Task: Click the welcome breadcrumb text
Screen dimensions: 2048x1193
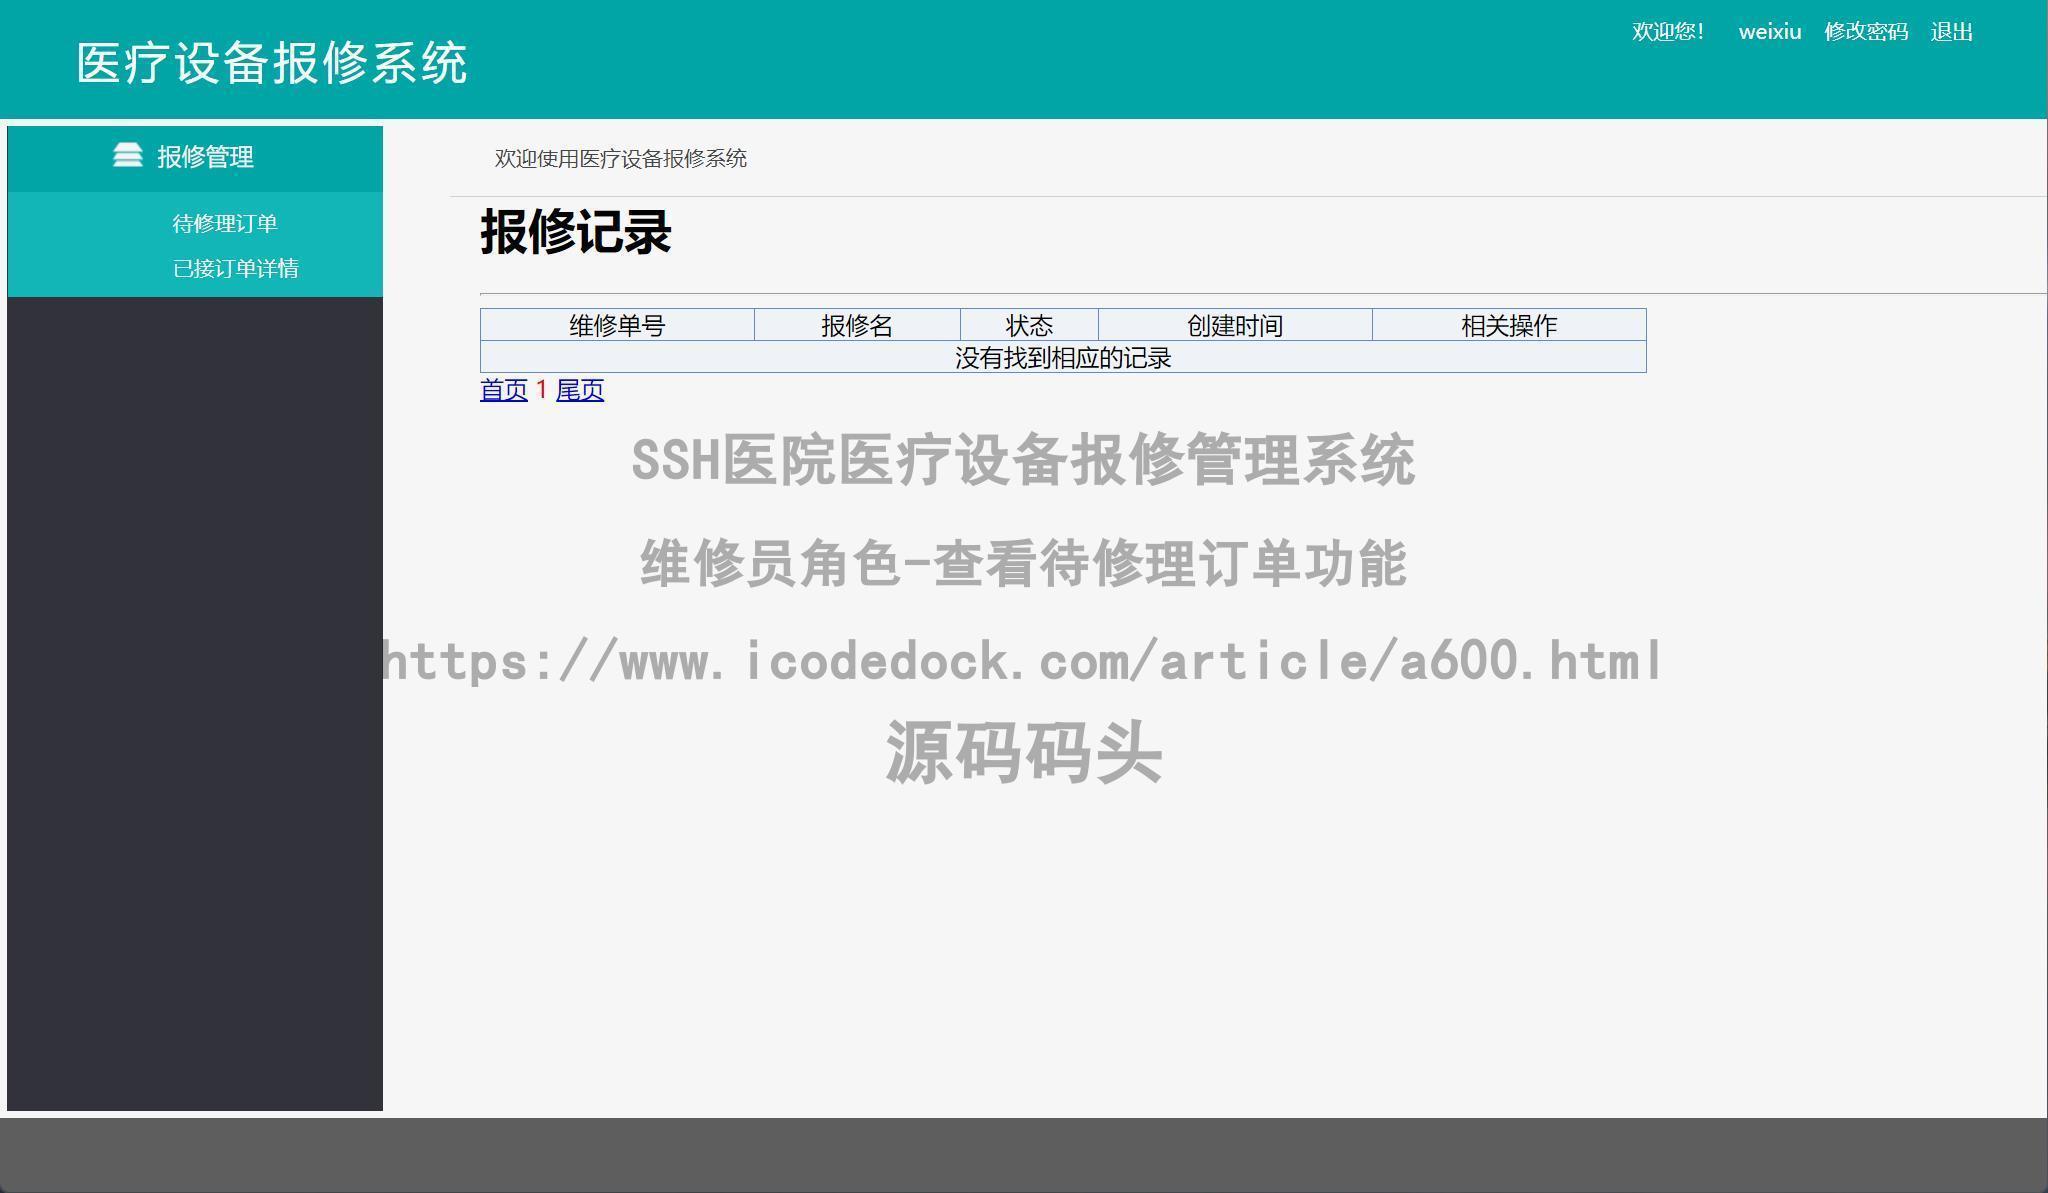Action: click(x=620, y=158)
